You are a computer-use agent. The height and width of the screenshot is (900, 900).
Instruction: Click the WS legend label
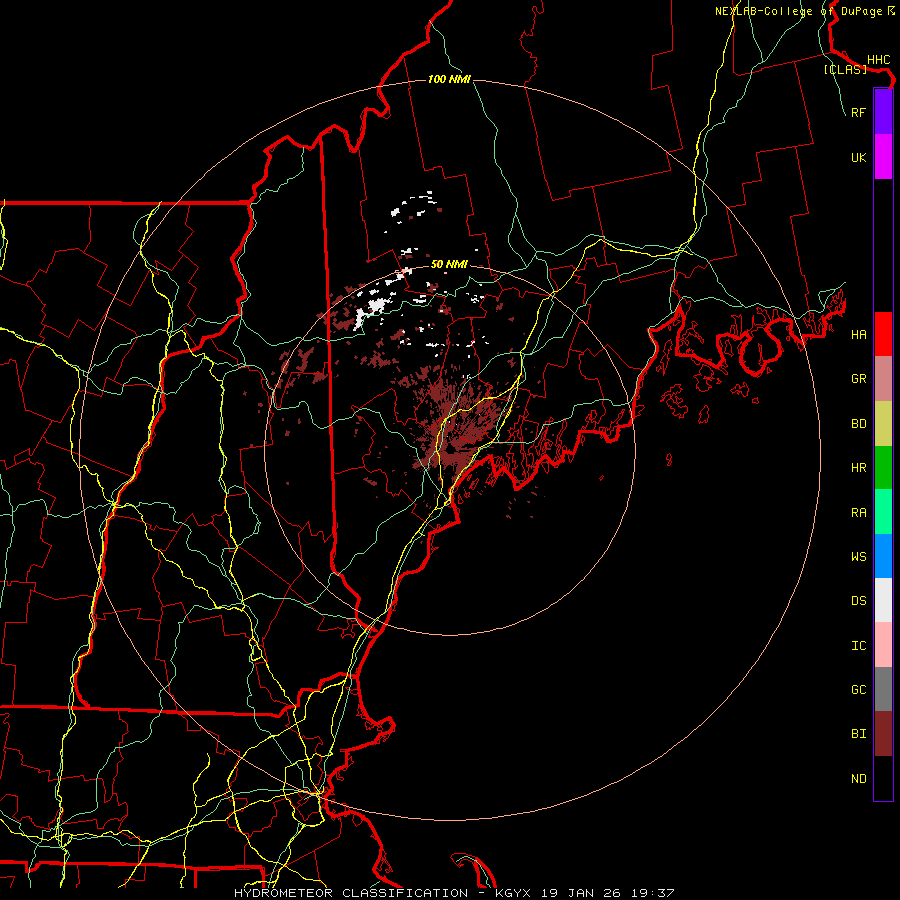point(858,557)
